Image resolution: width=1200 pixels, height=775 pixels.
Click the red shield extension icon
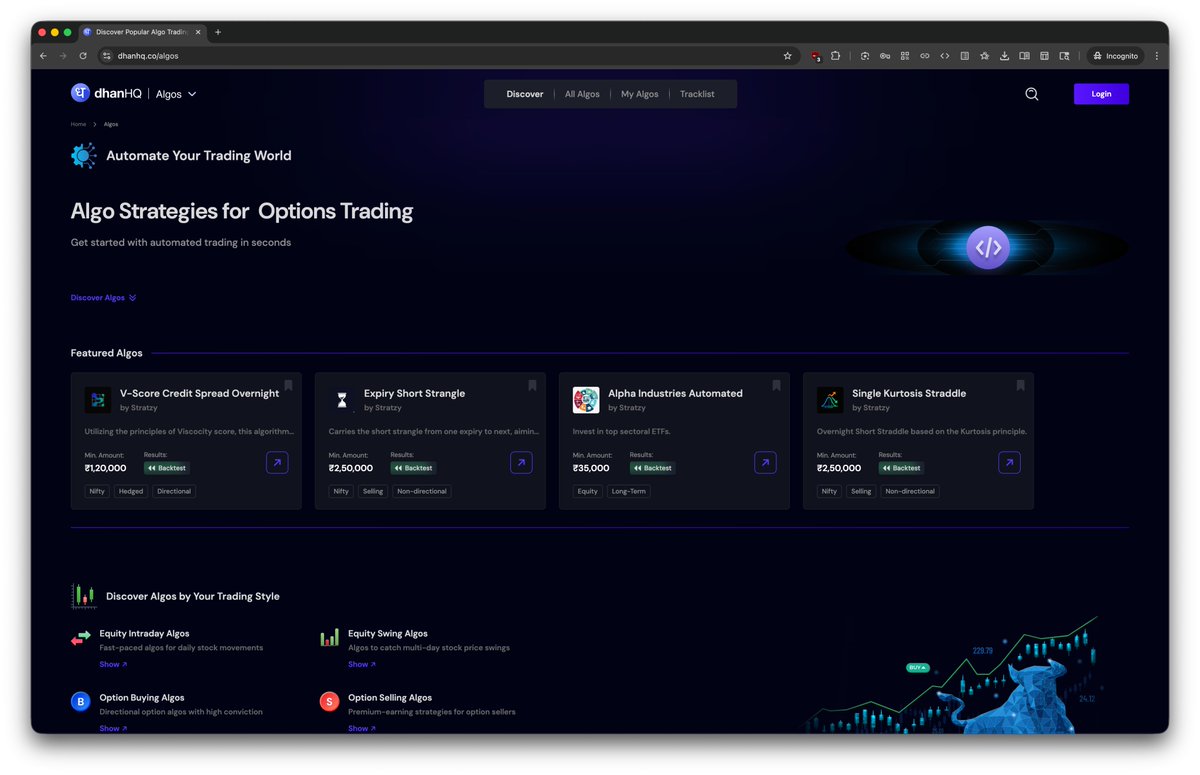[x=816, y=56]
